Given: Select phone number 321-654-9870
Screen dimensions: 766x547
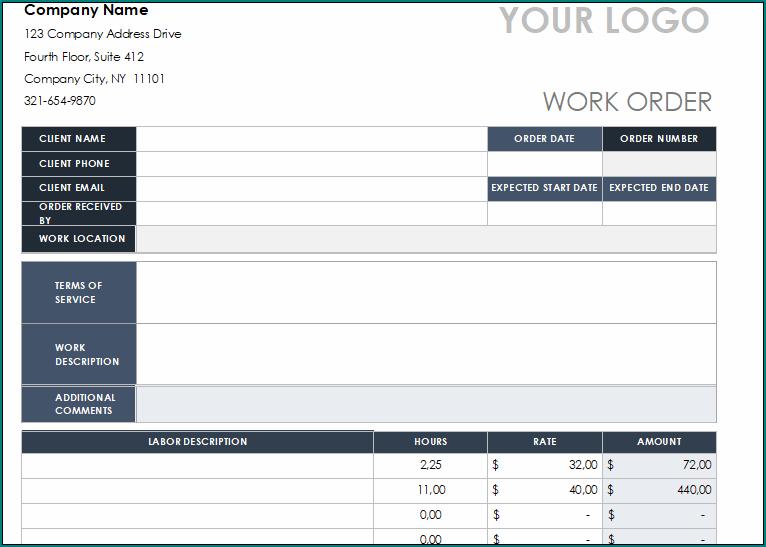Looking at the screenshot, I should [60, 101].
